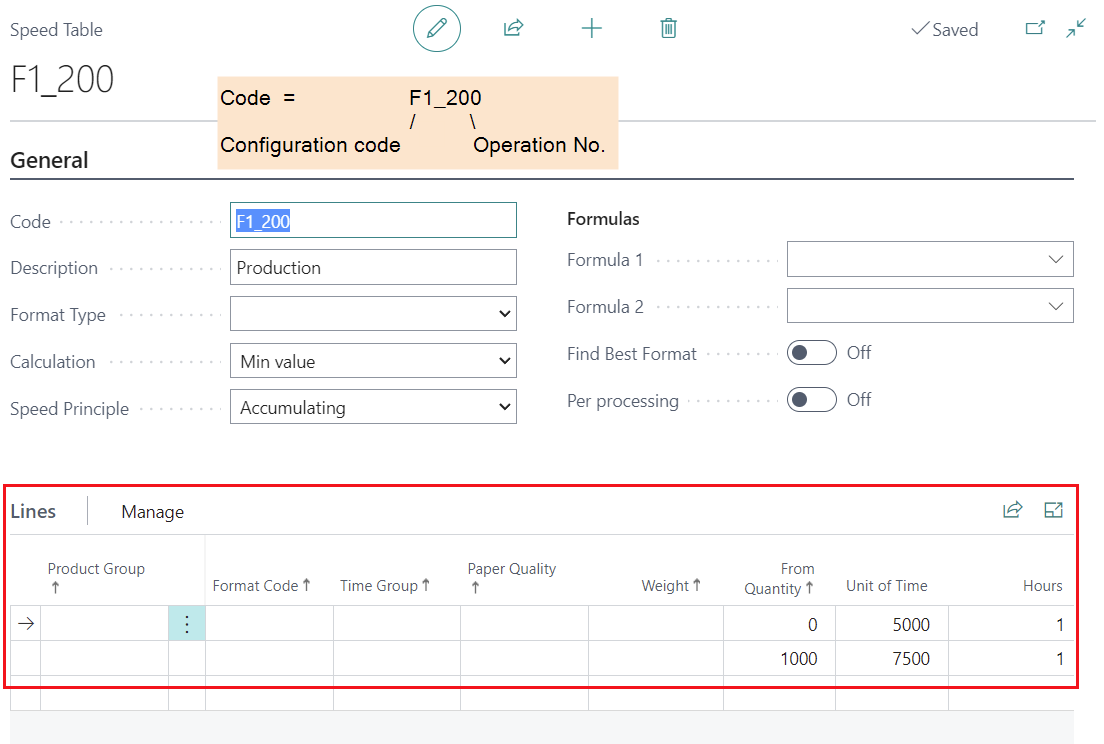Click the plus icon to create new

pyautogui.click(x=591, y=29)
